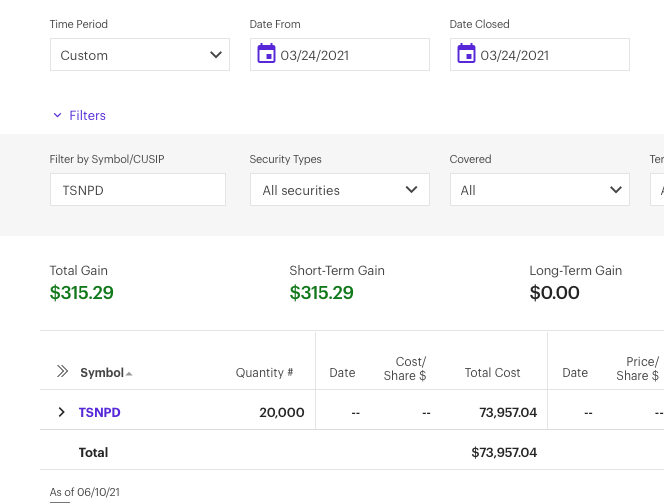Image resolution: width=664 pixels, height=503 pixels.
Task: Open the Security Types dropdown
Action: click(340, 190)
